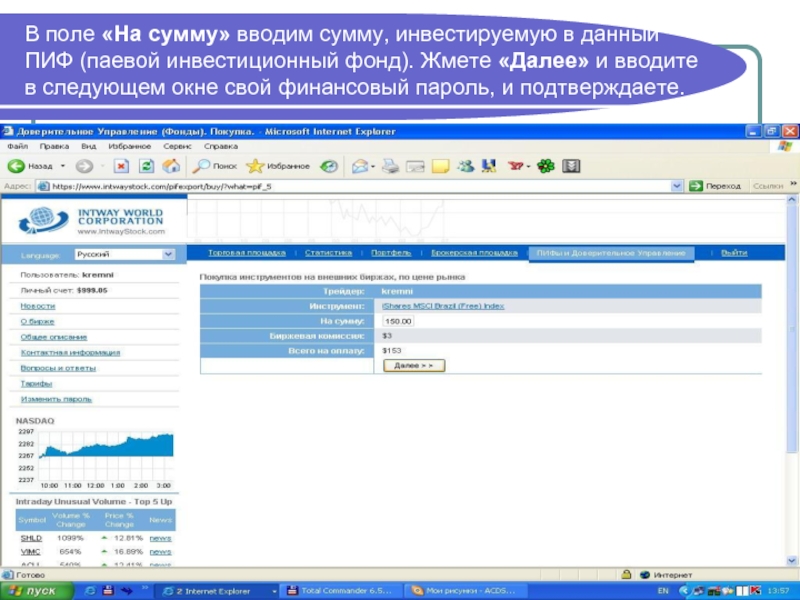The height and width of the screenshot is (600, 800).
Task: Click the Windows пуск Start button
Action: point(36,591)
